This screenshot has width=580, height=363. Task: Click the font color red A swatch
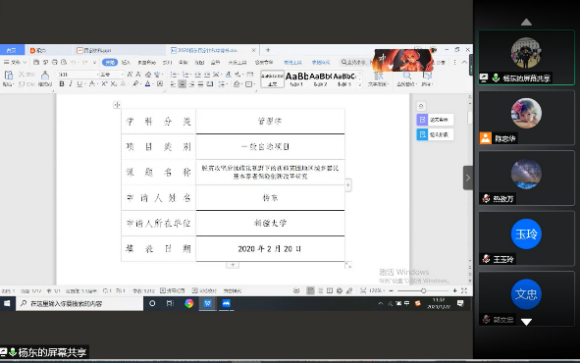[148, 84]
